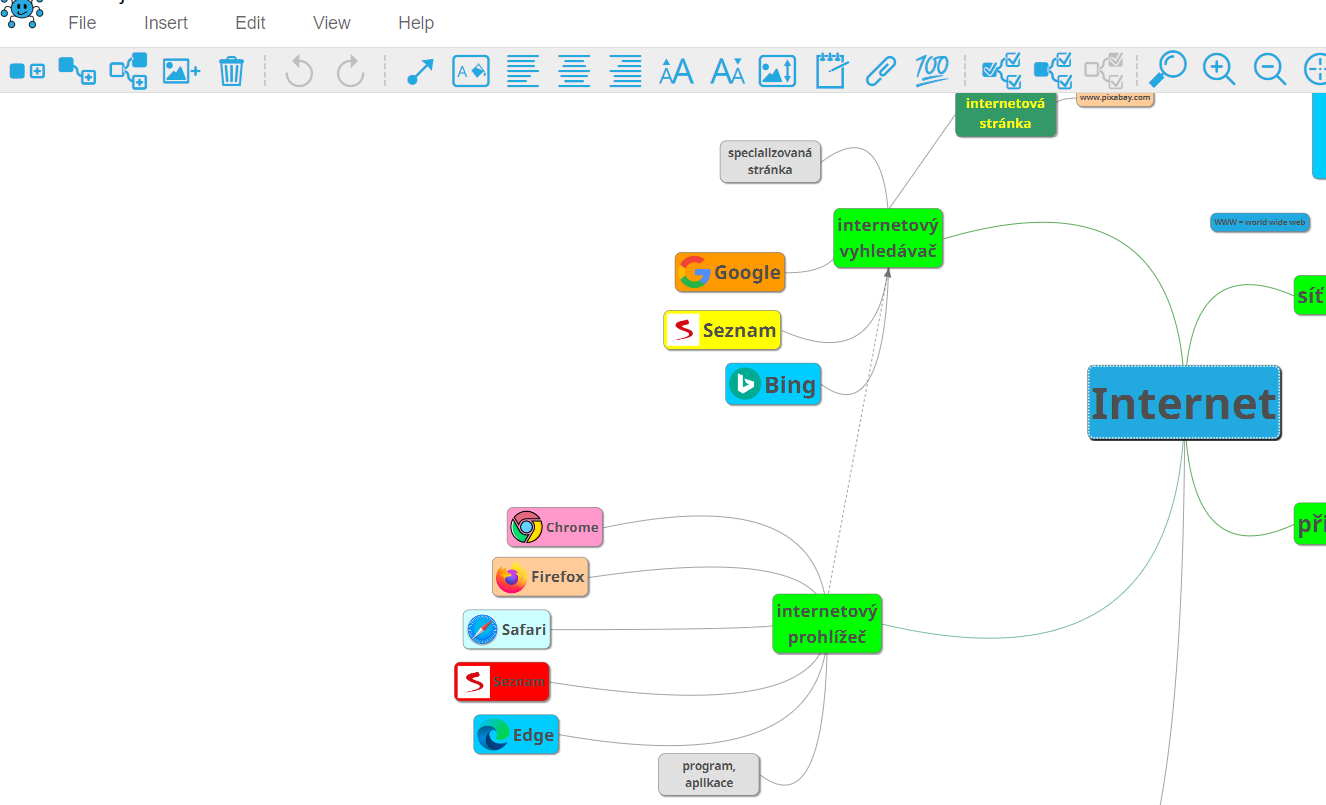Click the Bing logo image
1326x805 pixels.
745,384
